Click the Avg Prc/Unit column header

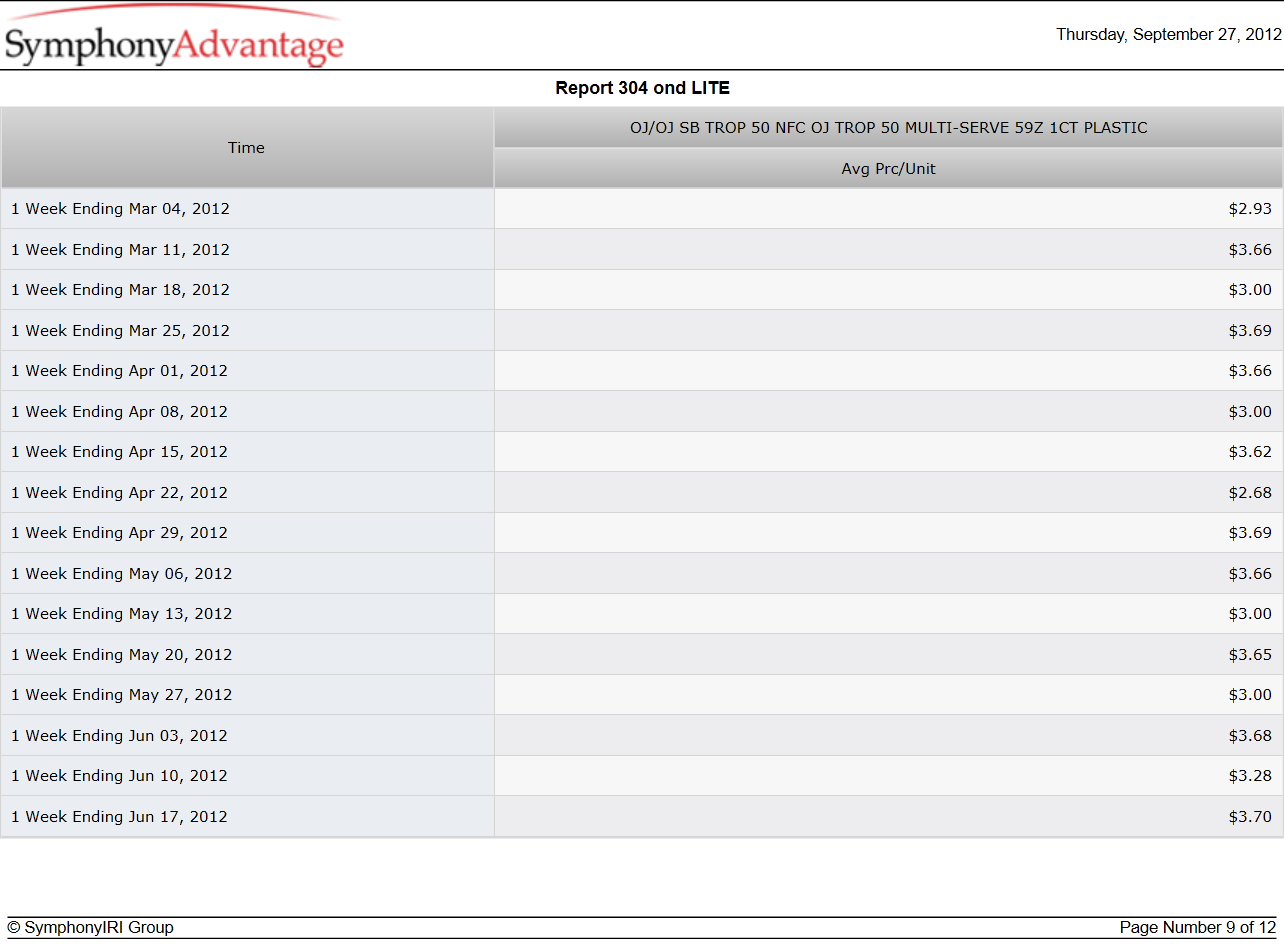point(888,169)
